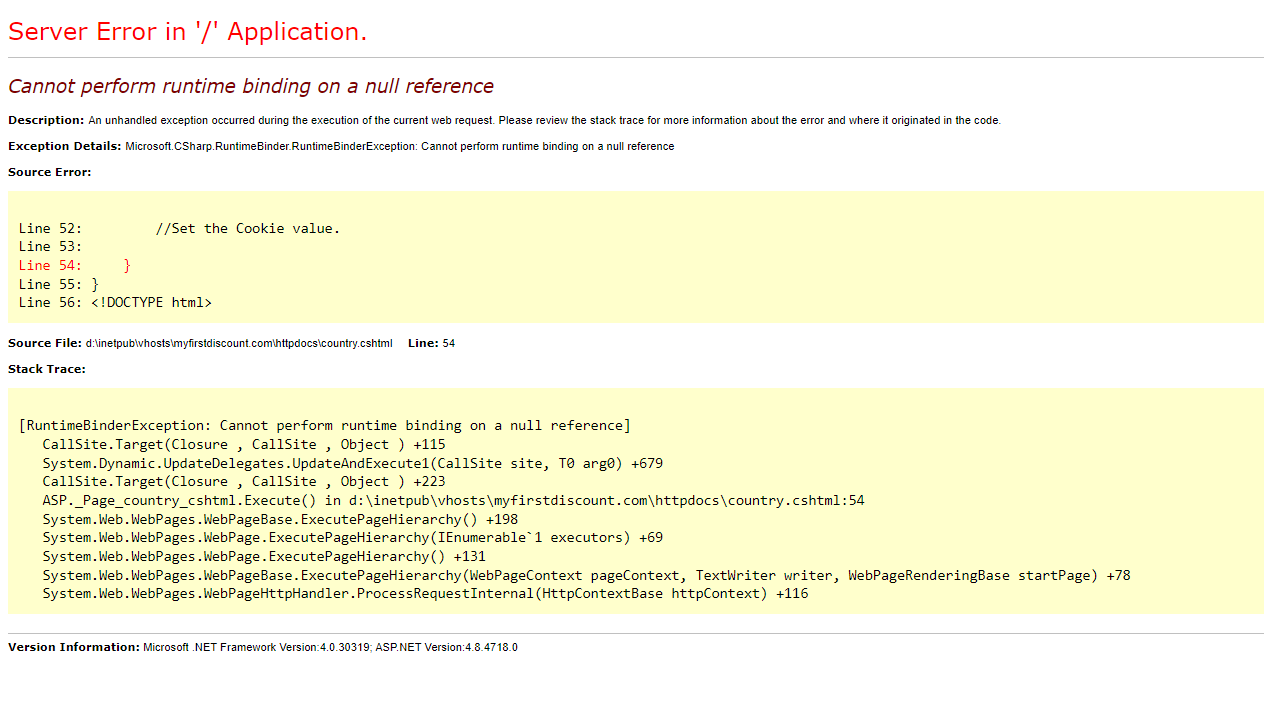Click the 'Version Information:' label
The width and height of the screenshot is (1264, 720).
click(74, 647)
